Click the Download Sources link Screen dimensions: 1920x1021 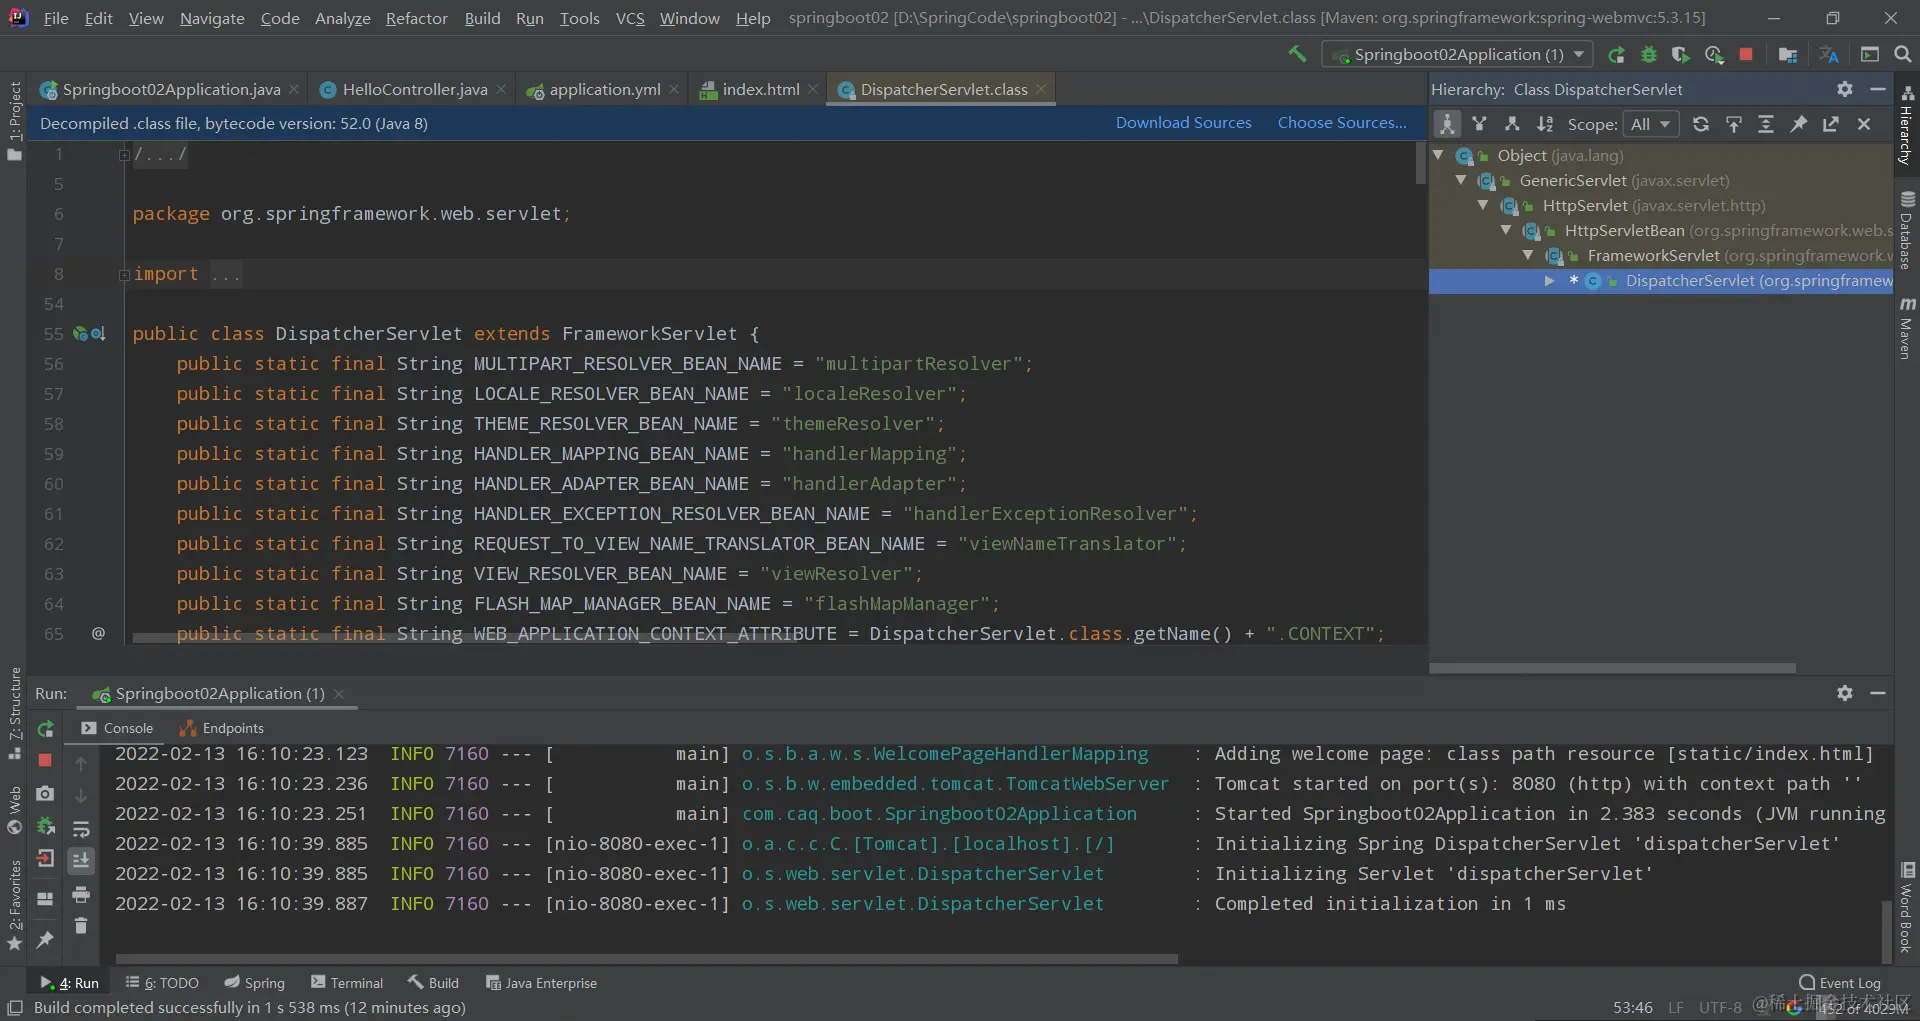pyautogui.click(x=1184, y=123)
